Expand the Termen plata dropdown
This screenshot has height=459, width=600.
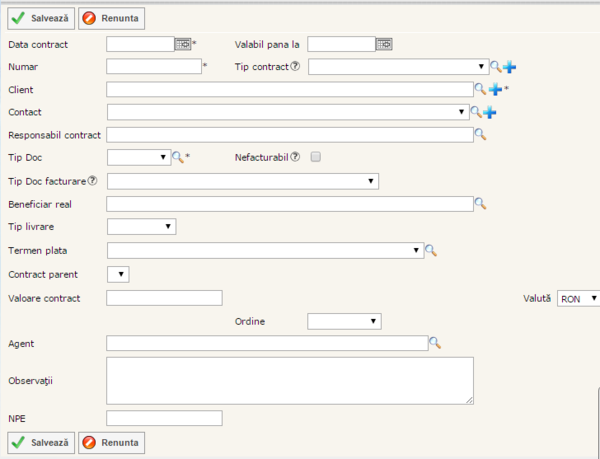[x=265, y=251]
